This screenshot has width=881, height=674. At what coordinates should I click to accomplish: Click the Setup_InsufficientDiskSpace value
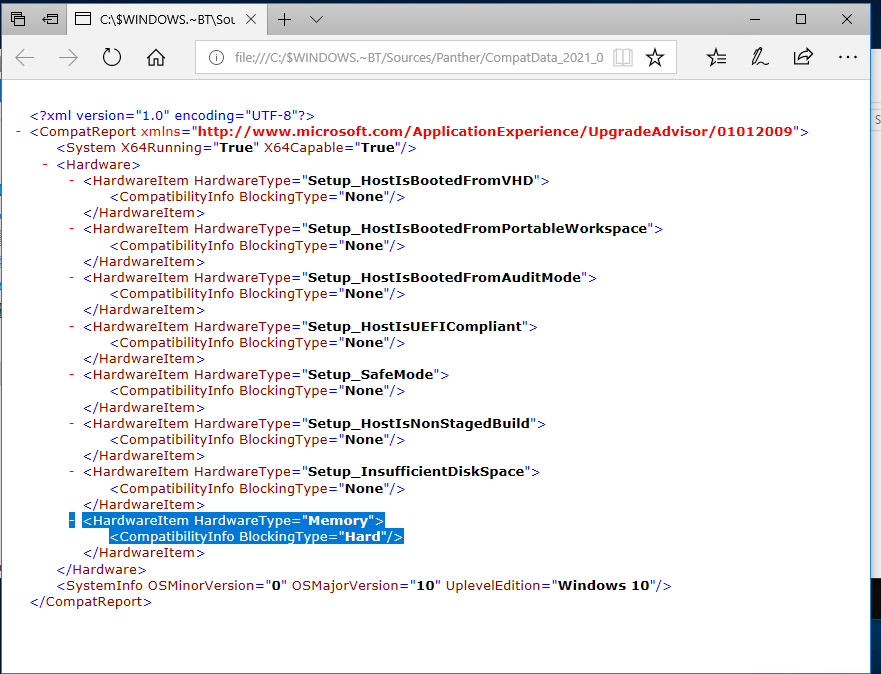416,472
